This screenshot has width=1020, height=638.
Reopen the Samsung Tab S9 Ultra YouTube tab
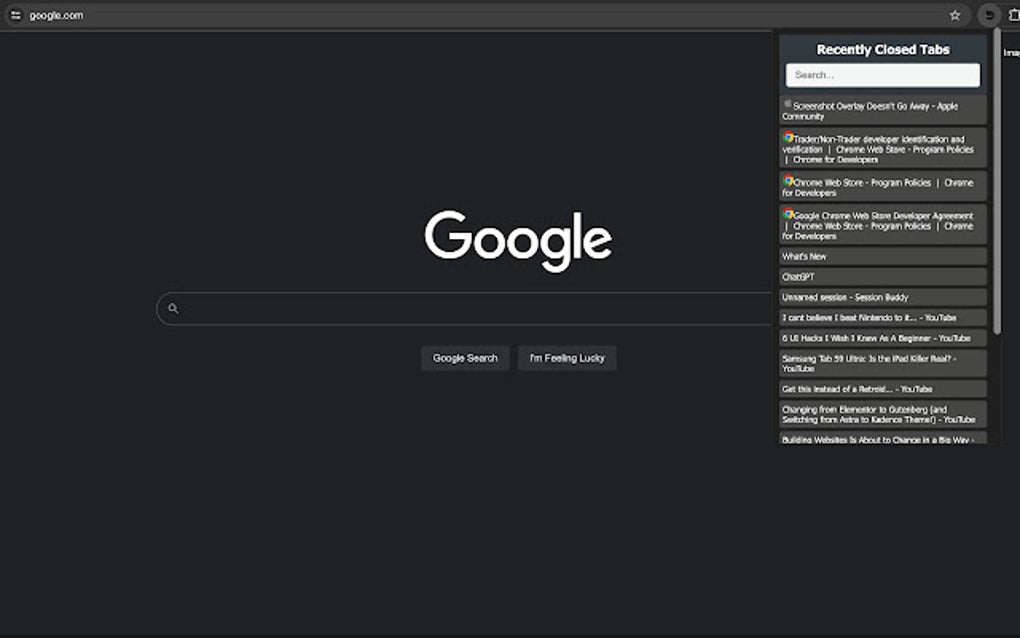coord(883,363)
